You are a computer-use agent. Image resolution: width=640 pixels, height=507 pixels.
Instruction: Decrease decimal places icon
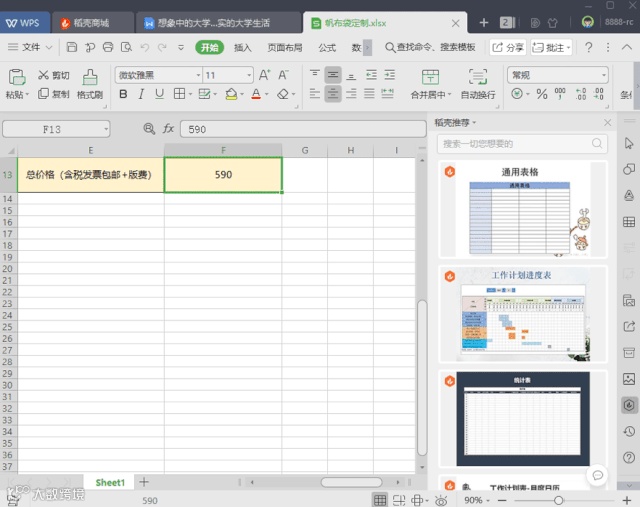pyautogui.click(x=598, y=94)
